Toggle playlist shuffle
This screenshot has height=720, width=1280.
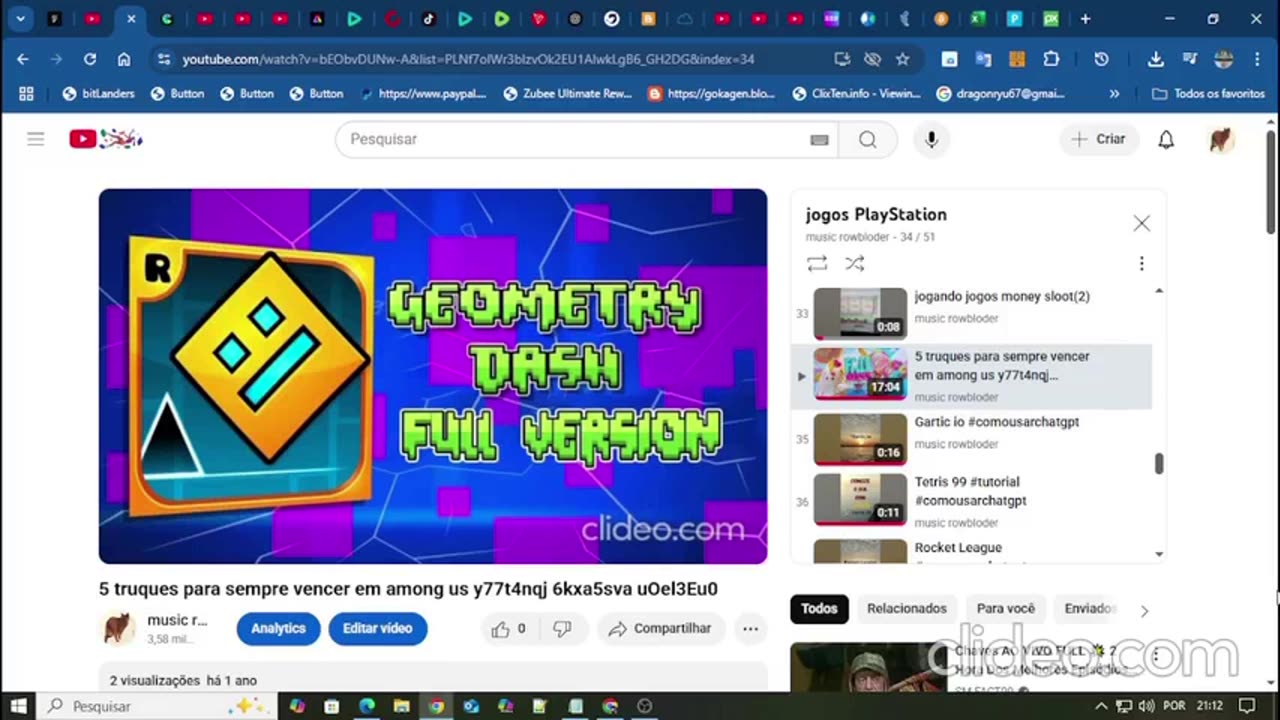[x=854, y=263]
